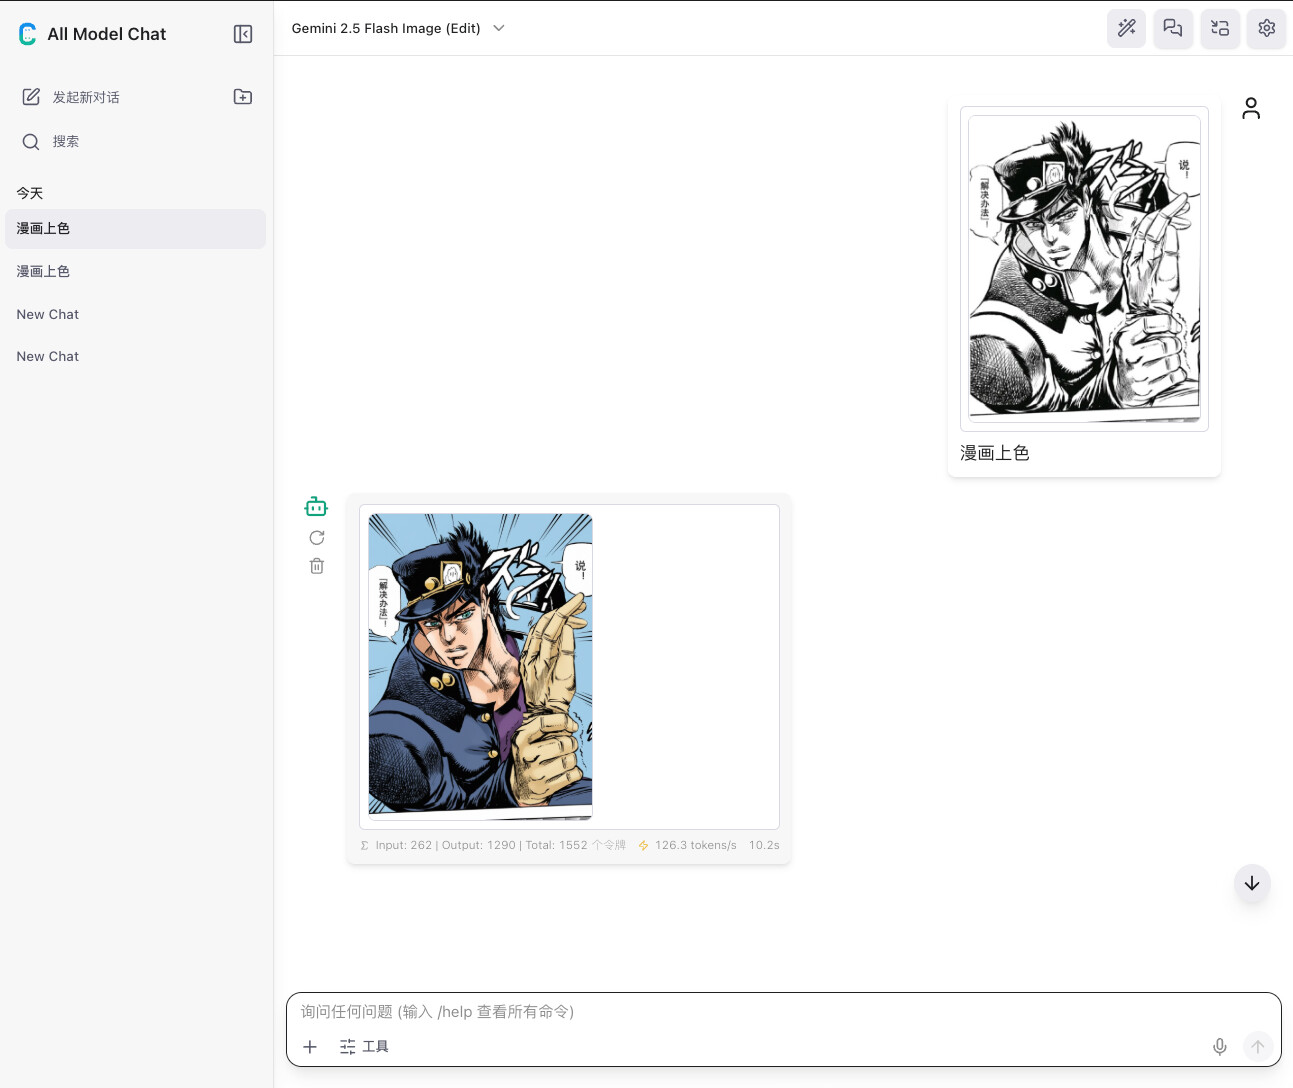Jump to bottom with the down arrow
This screenshot has height=1088, width=1293.
[1252, 883]
